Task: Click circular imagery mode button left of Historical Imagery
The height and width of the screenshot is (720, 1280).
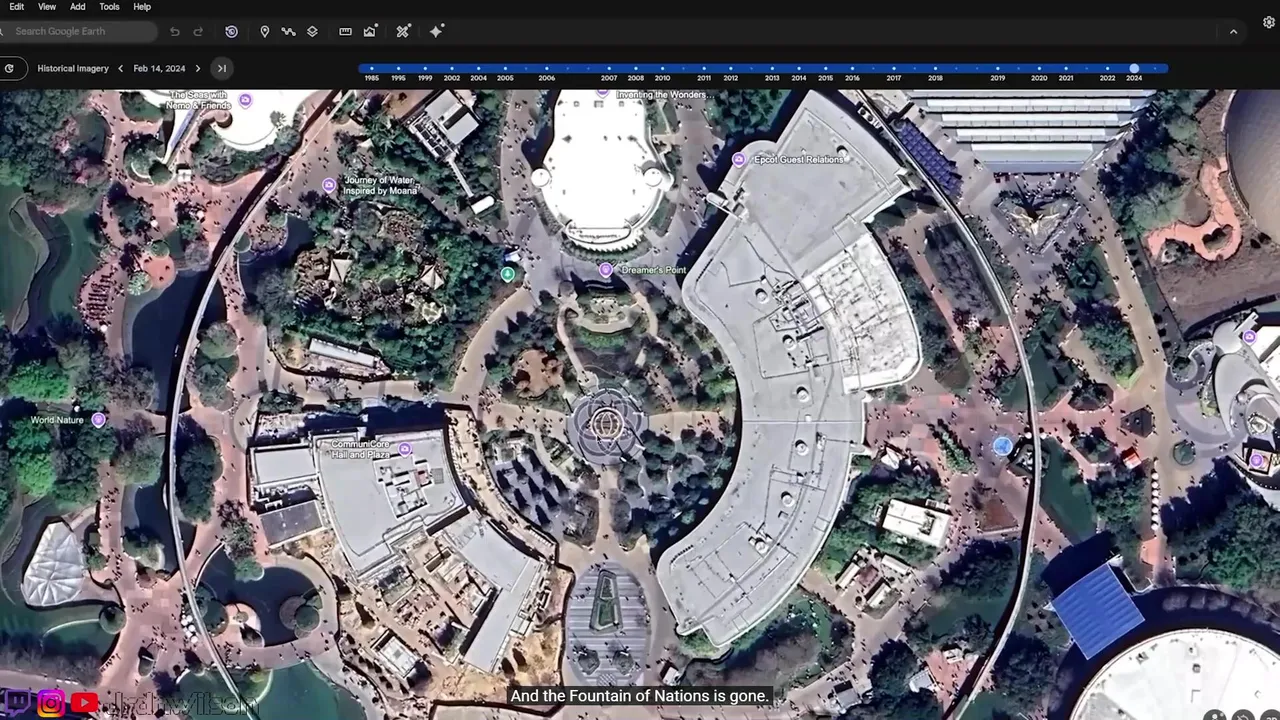Action: point(9,68)
